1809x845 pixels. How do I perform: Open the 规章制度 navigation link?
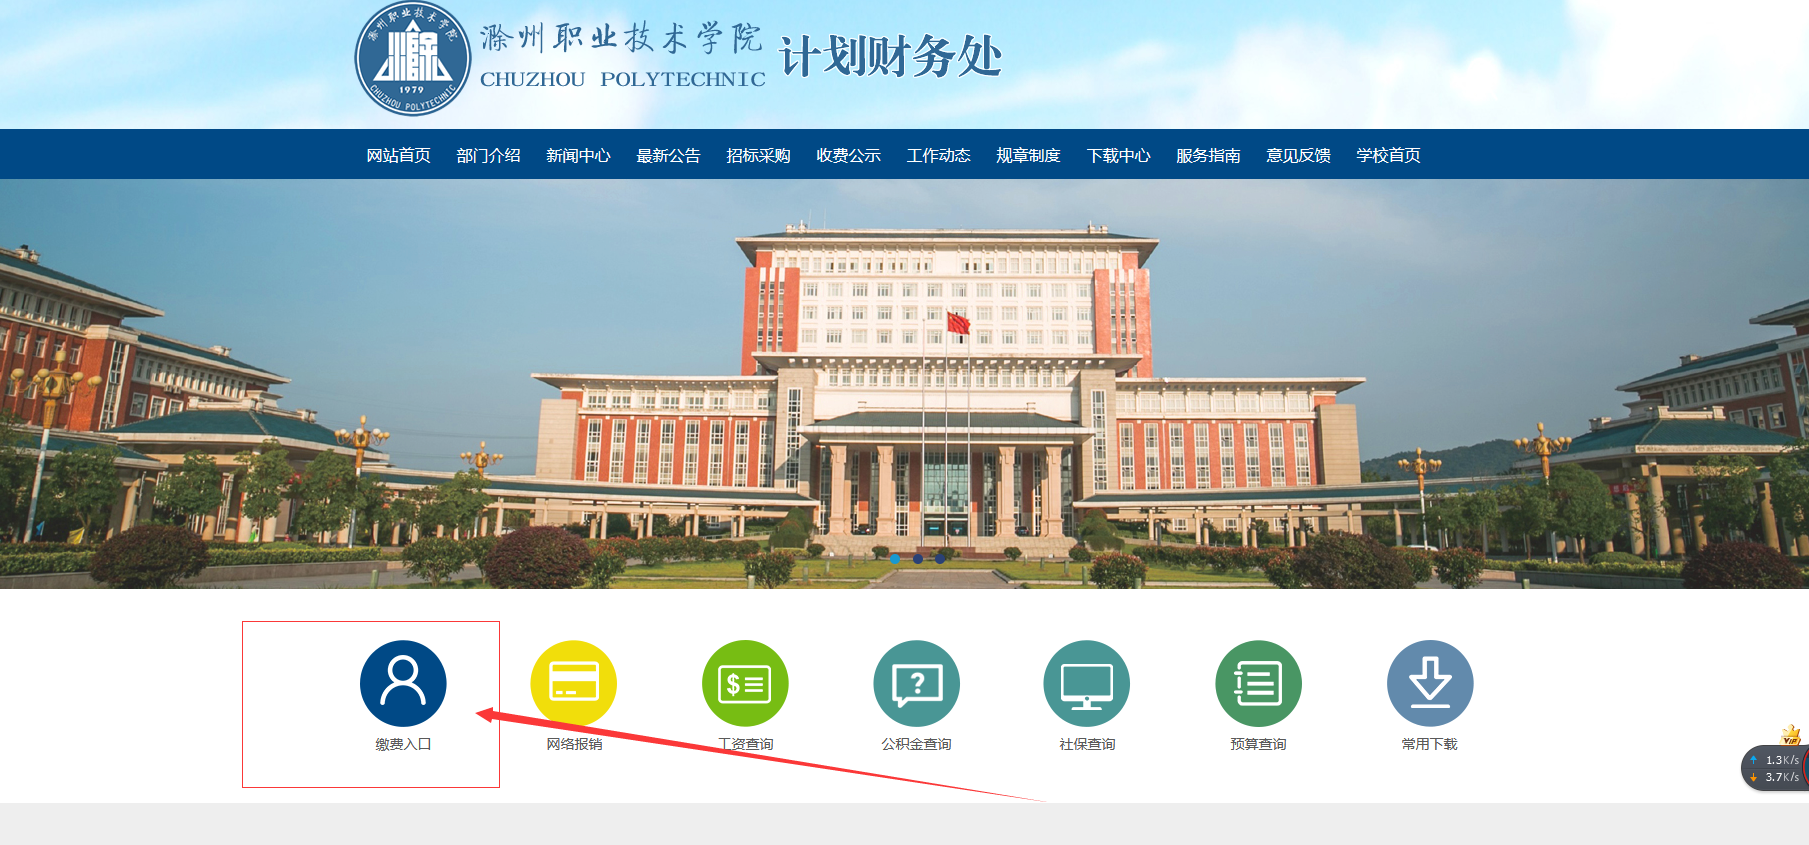pyautogui.click(x=1028, y=155)
